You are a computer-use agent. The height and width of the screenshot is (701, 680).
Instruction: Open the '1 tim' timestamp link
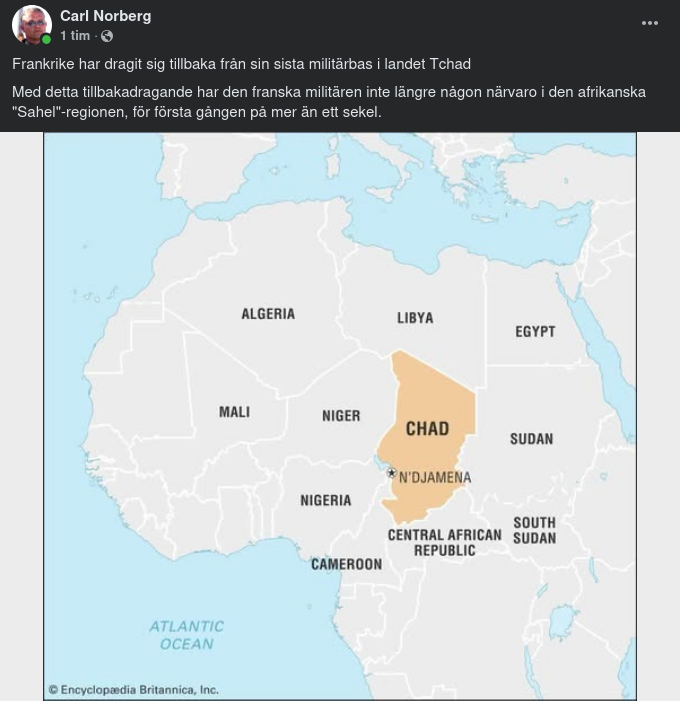75,36
